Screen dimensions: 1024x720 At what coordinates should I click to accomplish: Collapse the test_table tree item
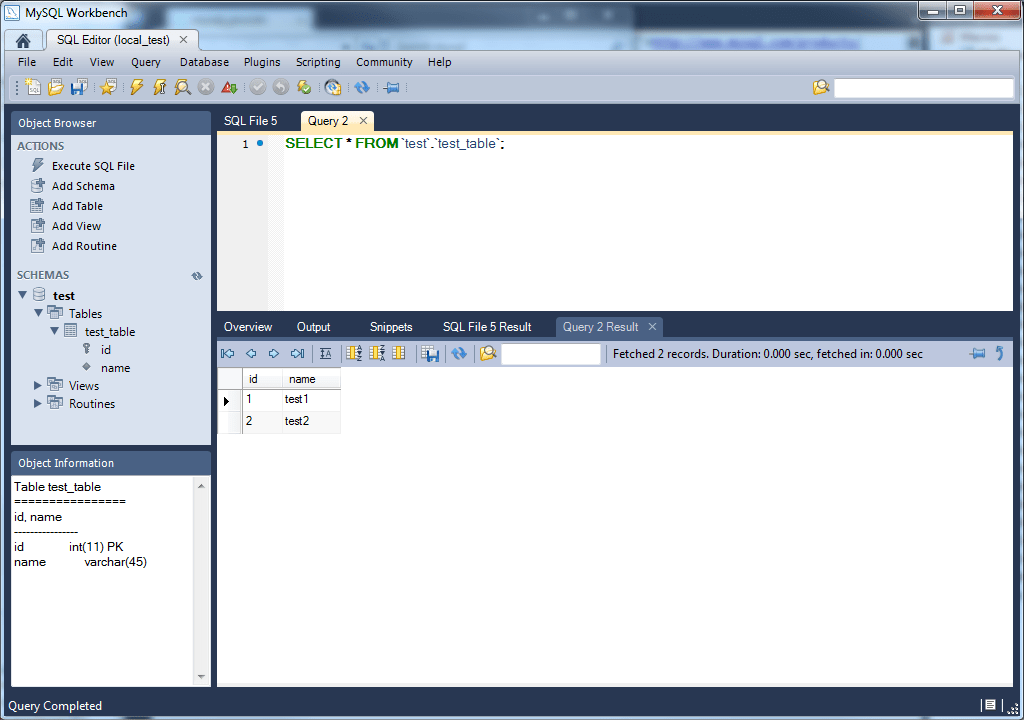(53, 331)
